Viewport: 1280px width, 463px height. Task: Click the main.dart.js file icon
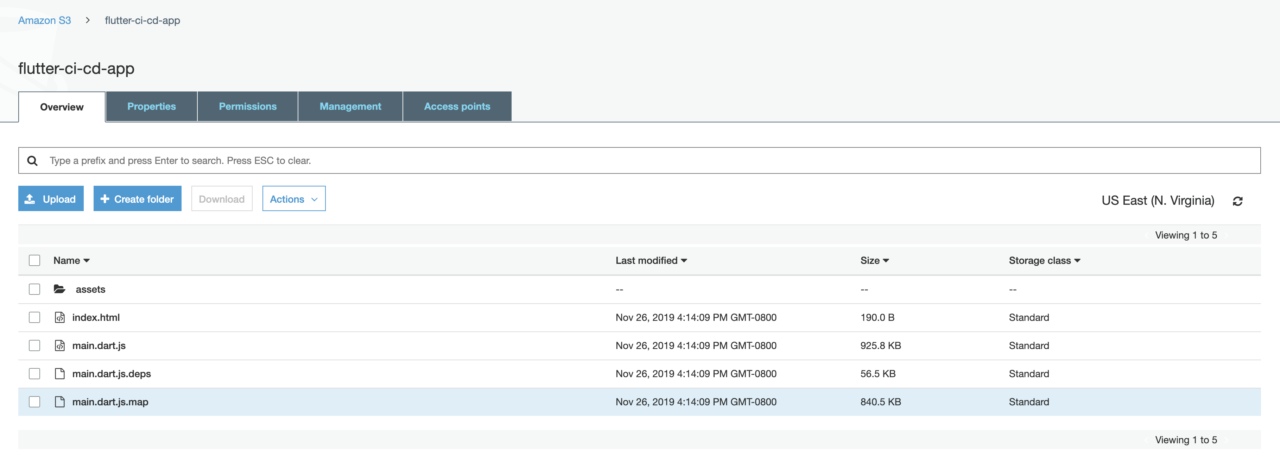(60, 346)
